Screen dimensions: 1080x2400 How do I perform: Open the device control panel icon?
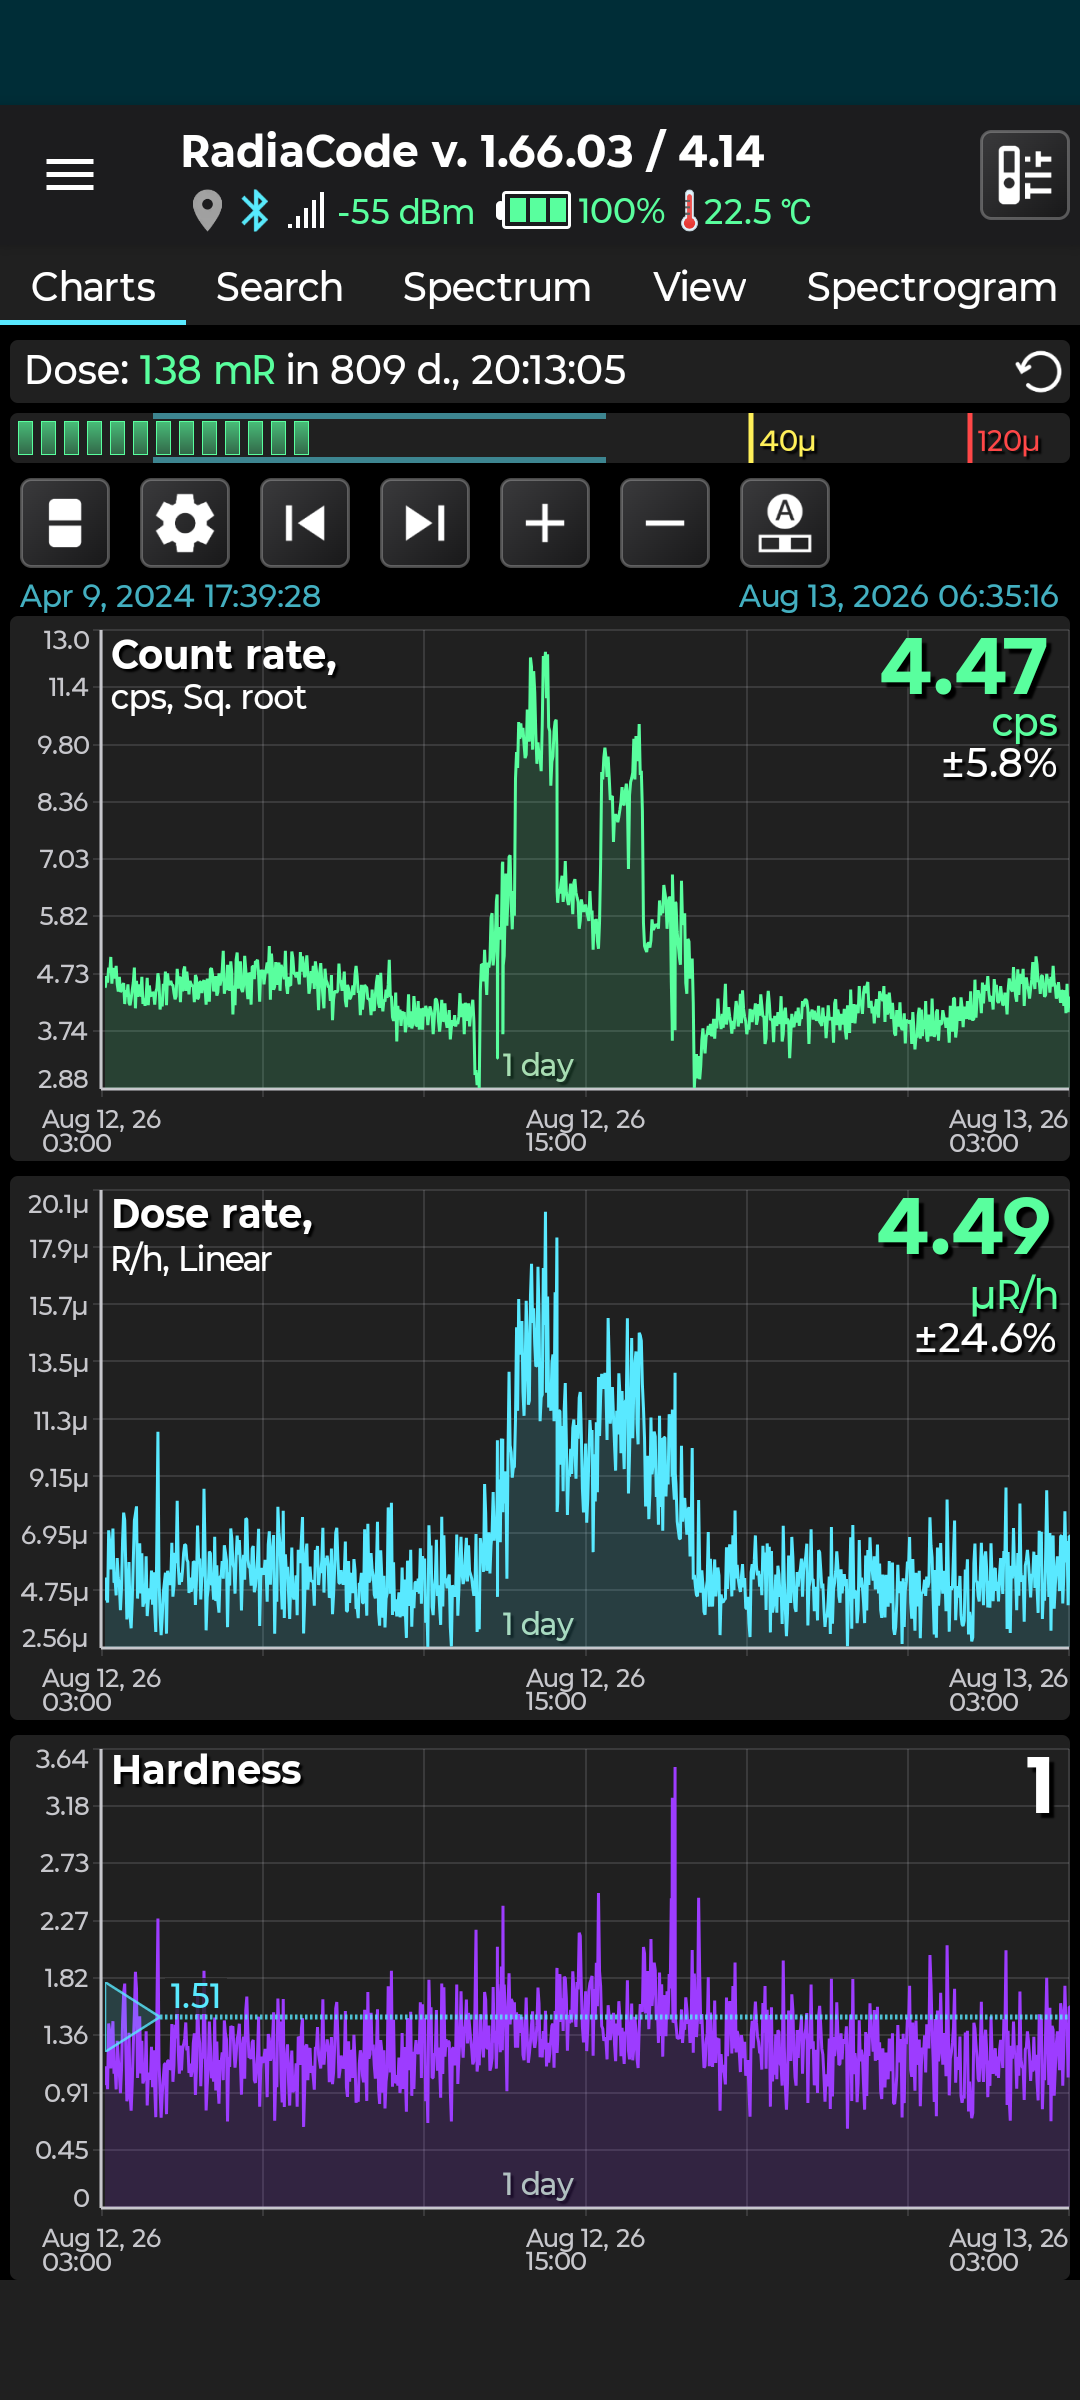click(1025, 175)
